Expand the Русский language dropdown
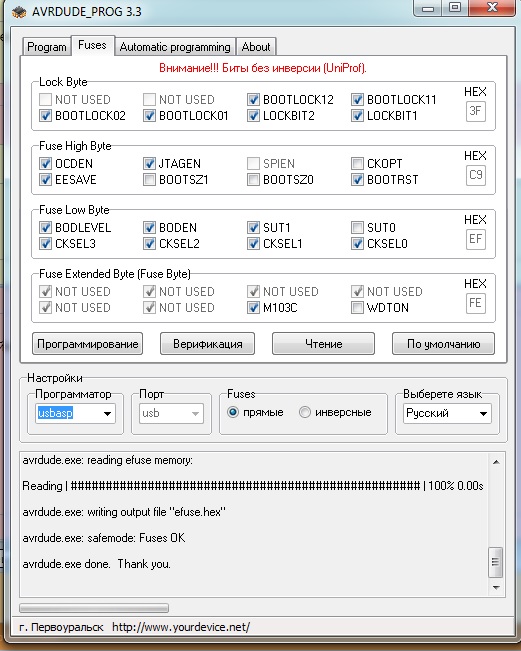 [x=447, y=414]
